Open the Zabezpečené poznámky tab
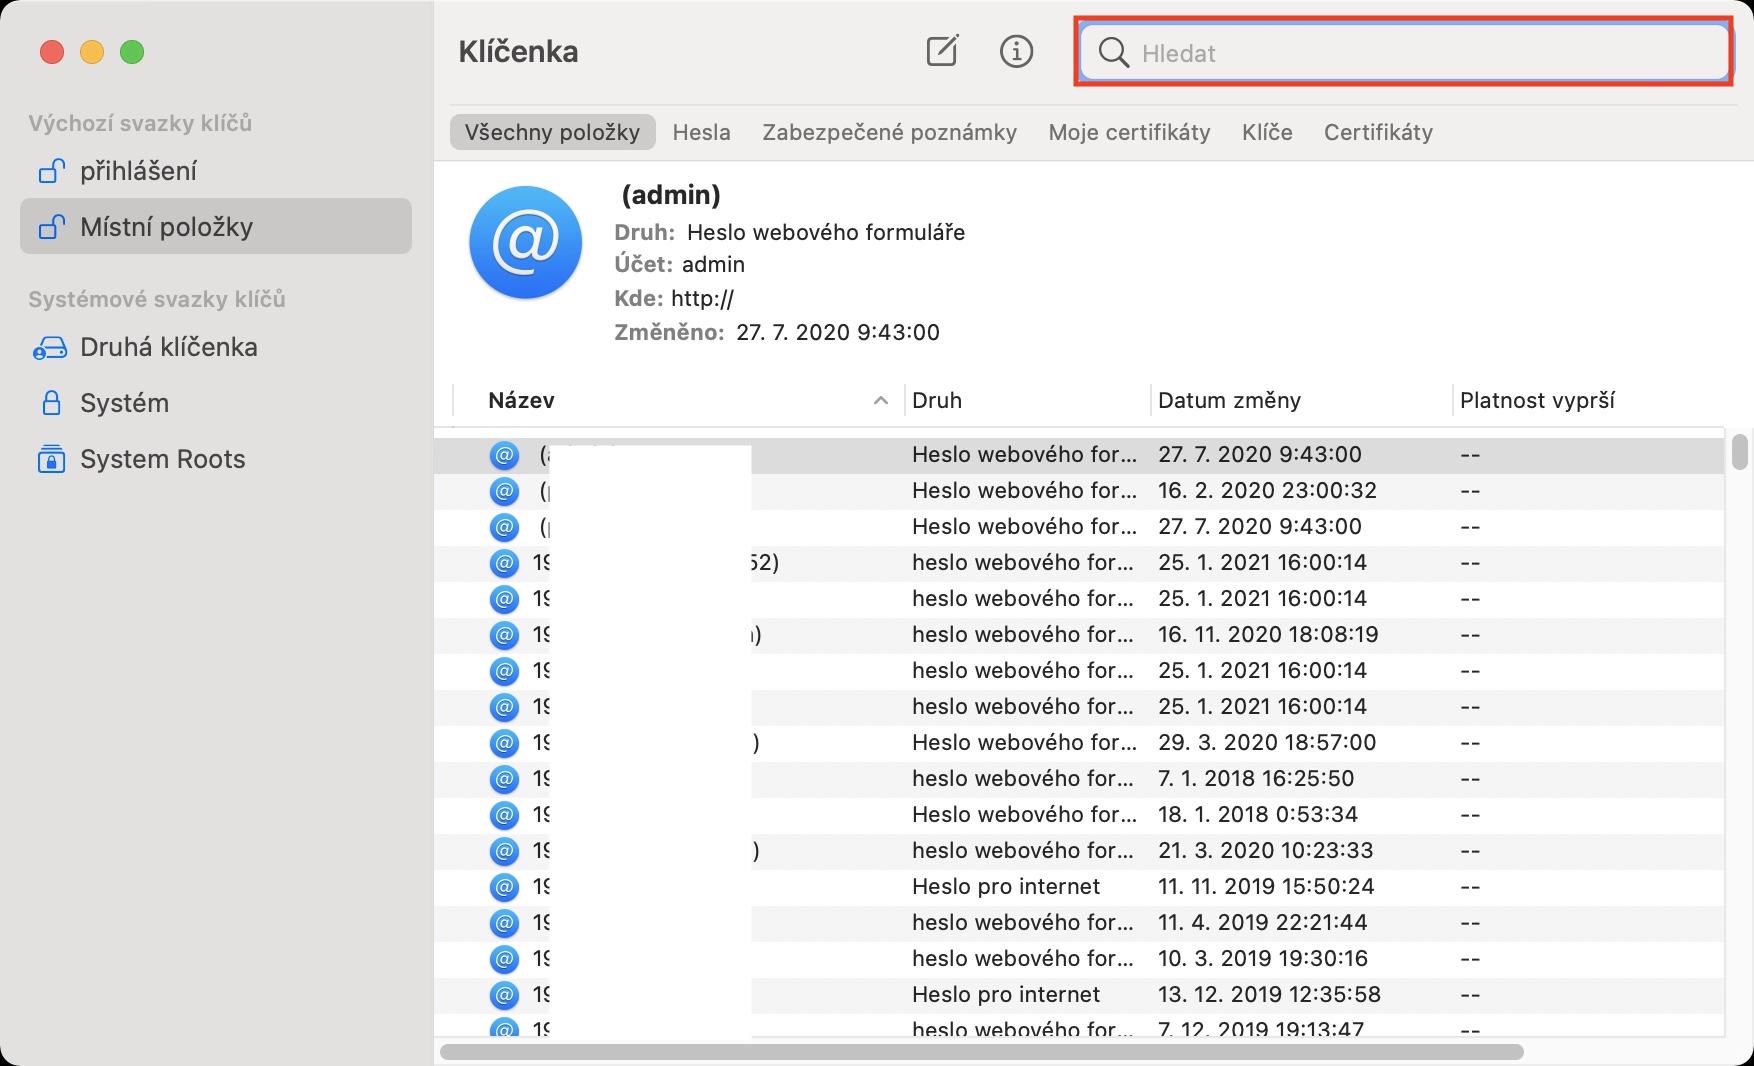Image resolution: width=1754 pixels, height=1066 pixels. coord(889,132)
